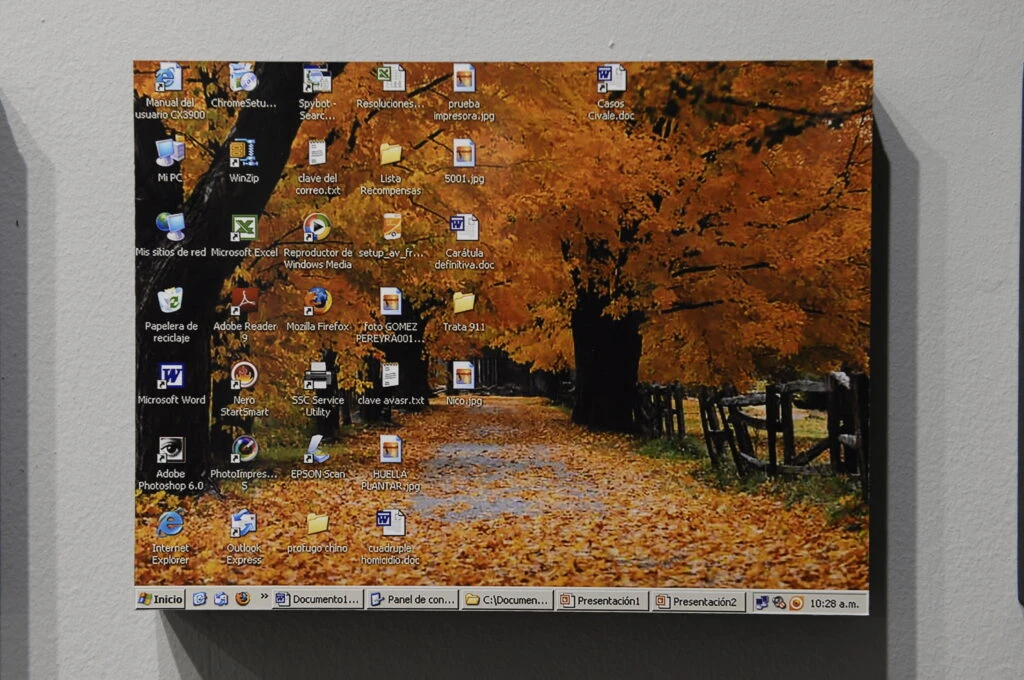
Task: Click the EPSON Scan shortcut
Action: 318,450
